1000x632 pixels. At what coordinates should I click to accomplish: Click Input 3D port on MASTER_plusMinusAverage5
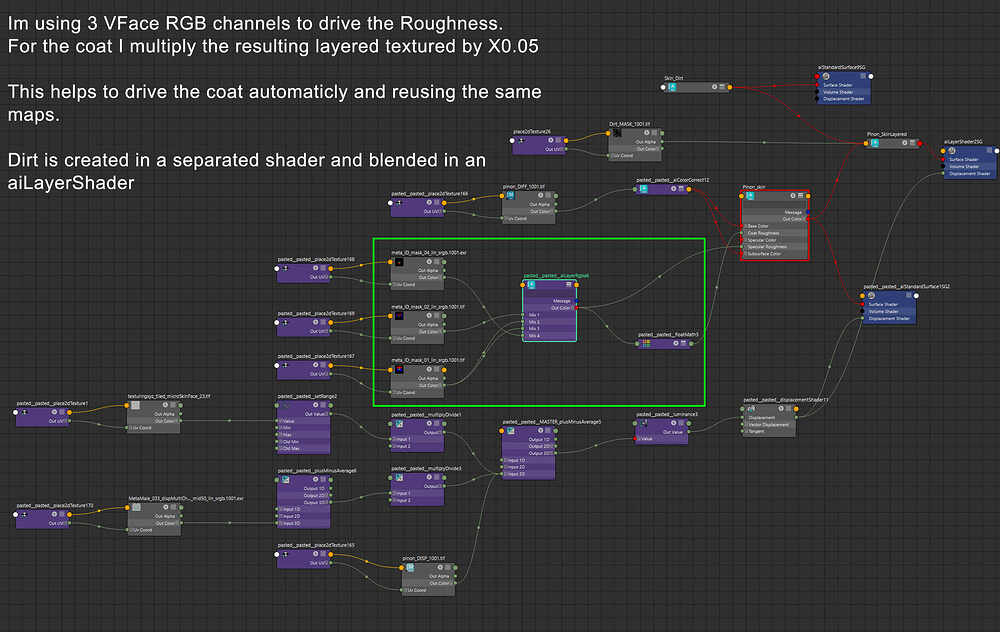pyautogui.click(x=502, y=474)
